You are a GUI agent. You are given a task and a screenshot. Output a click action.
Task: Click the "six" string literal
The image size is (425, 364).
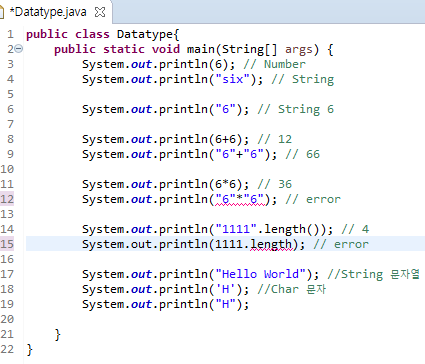[x=233, y=79]
